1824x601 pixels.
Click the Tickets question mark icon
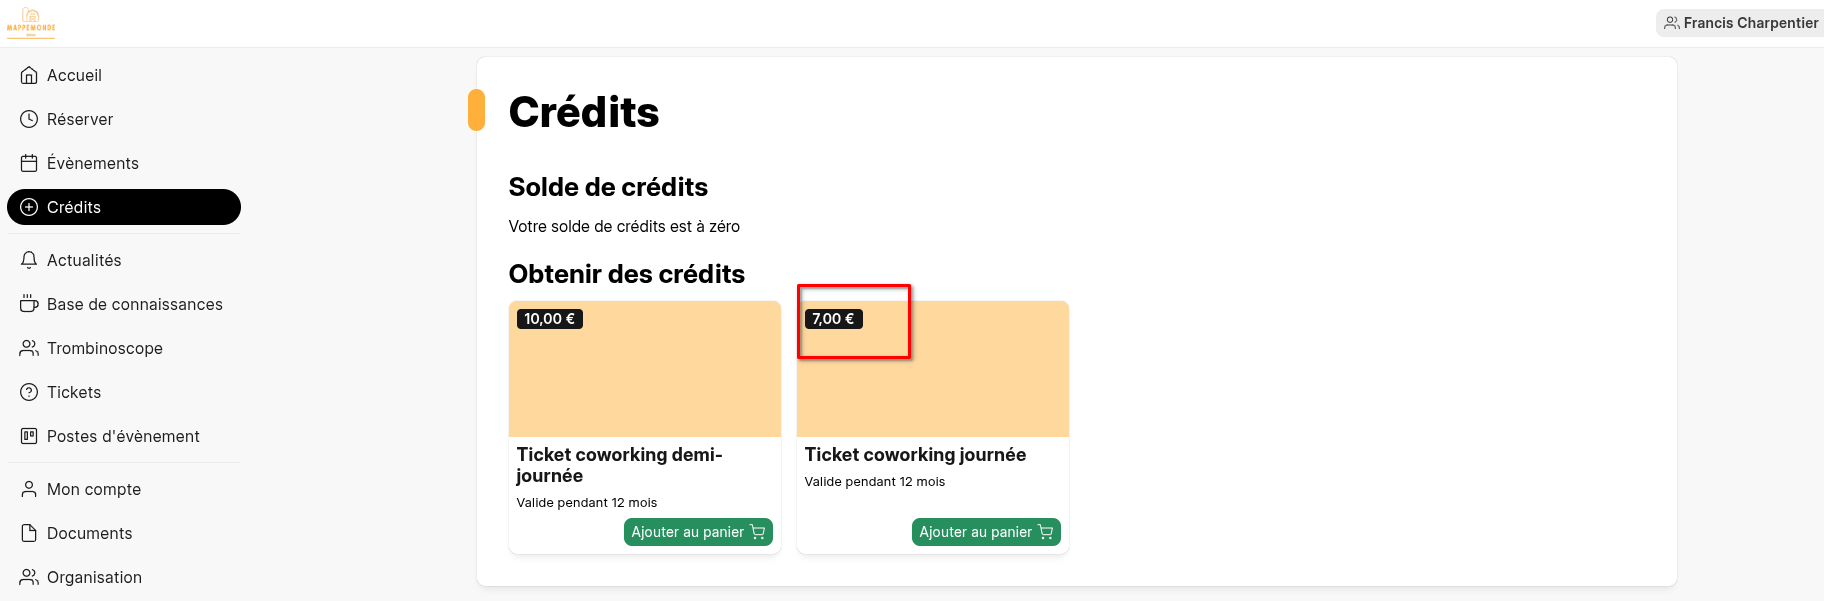[x=29, y=392]
